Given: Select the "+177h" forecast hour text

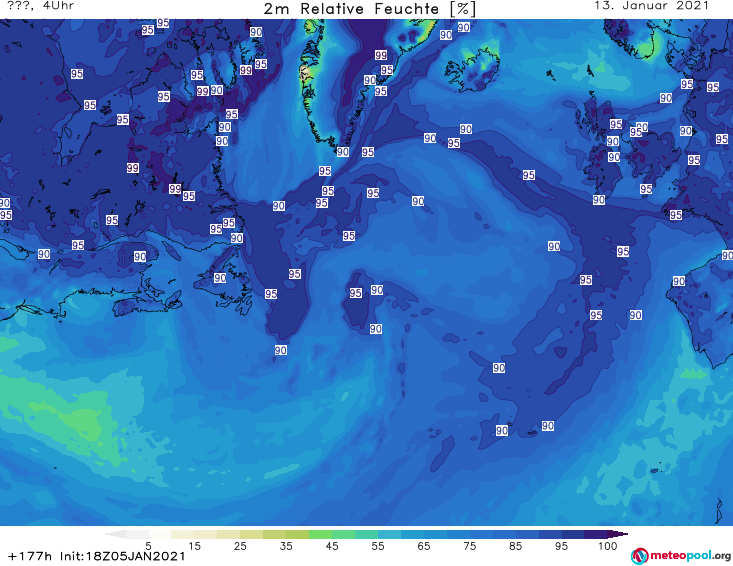Looking at the screenshot, I should 30,556.
